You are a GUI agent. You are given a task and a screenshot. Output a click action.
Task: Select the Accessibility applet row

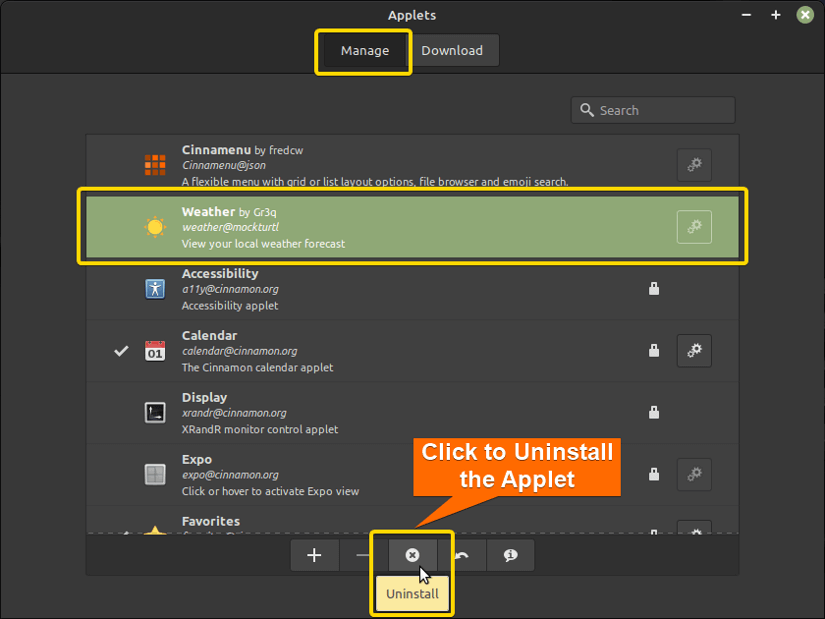tap(412, 288)
